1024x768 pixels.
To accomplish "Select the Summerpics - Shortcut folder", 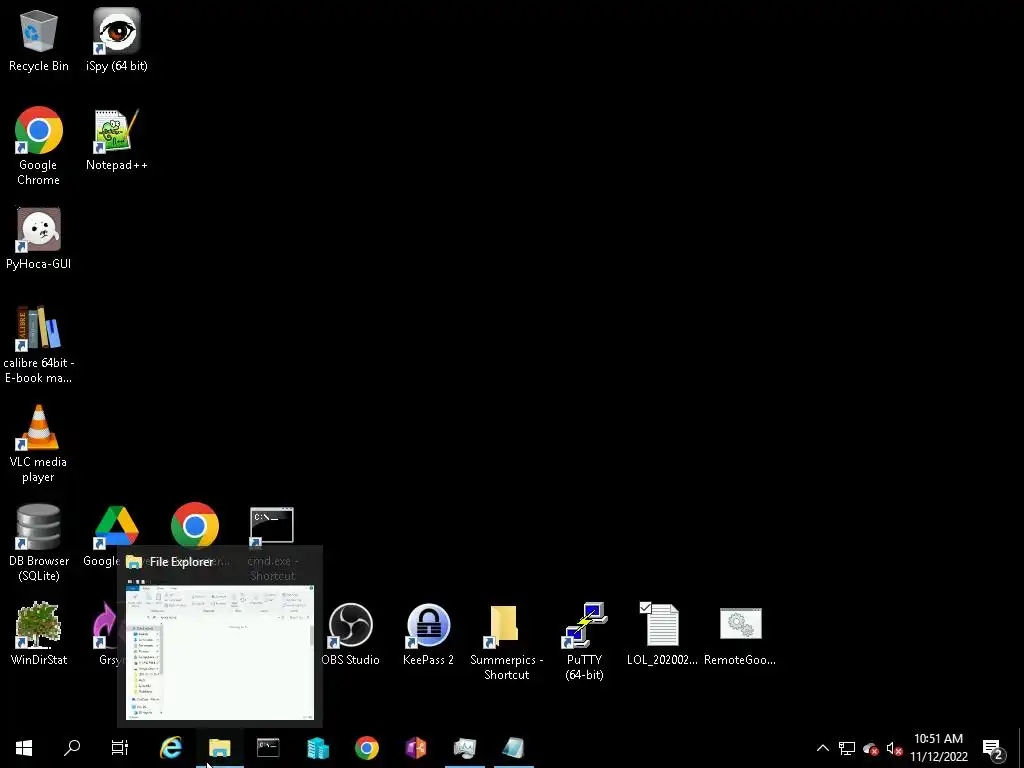I will tap(506, 641).
